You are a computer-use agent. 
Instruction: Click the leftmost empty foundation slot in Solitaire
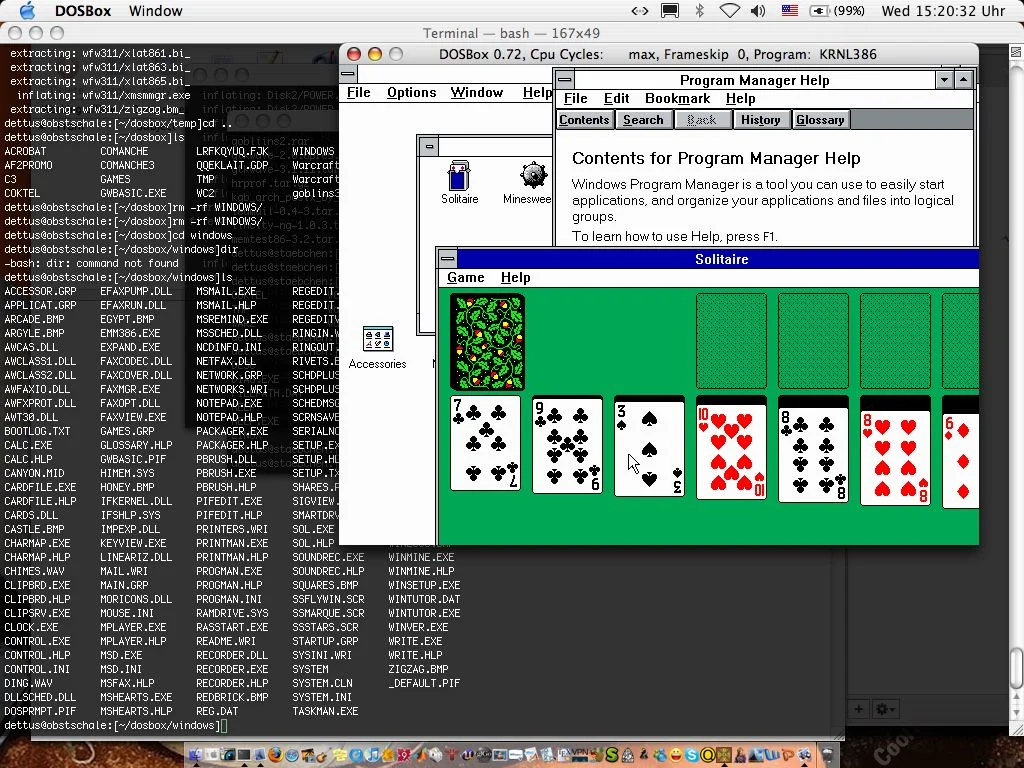pos(731,341)
